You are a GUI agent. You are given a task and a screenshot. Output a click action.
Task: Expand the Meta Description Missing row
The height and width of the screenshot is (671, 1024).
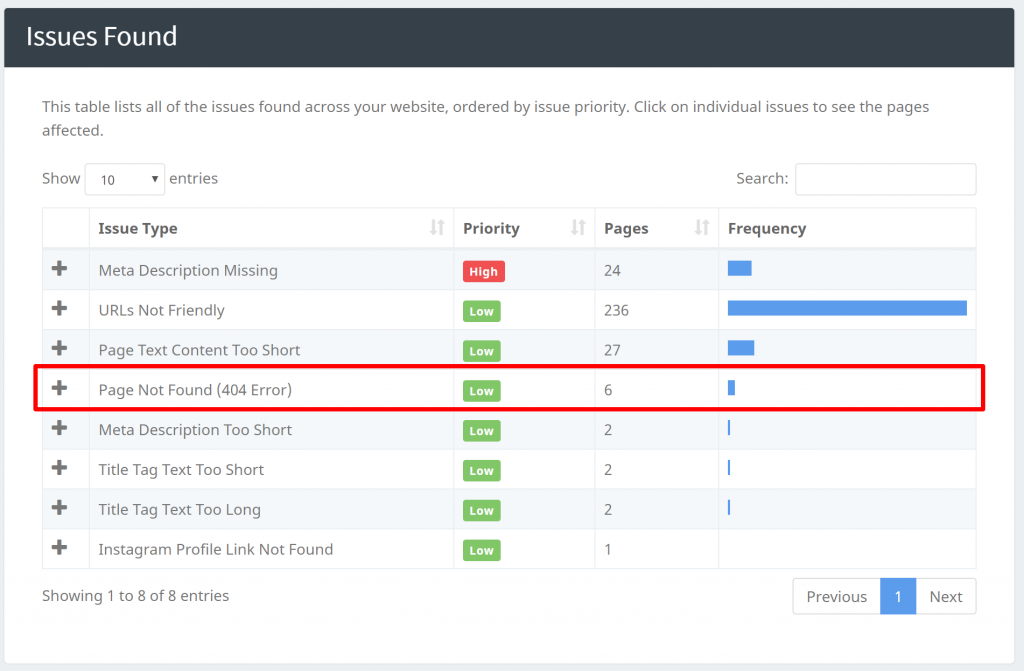(59, 269)
